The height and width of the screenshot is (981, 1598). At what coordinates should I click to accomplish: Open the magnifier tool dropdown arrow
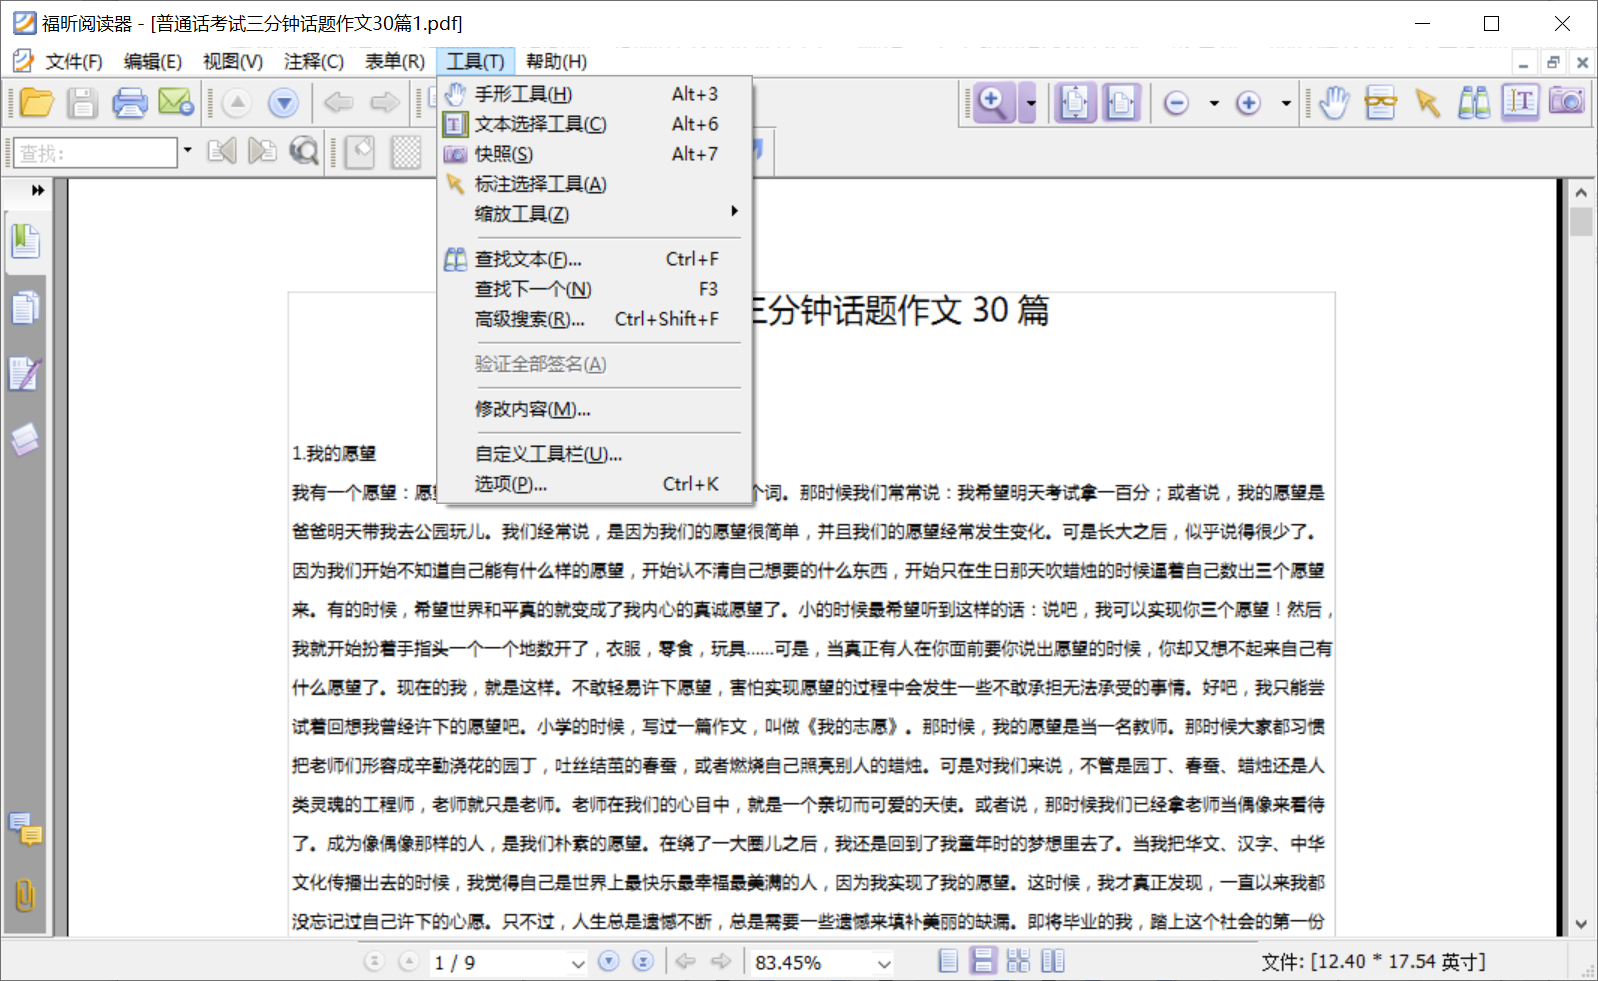coord(1030,103)
